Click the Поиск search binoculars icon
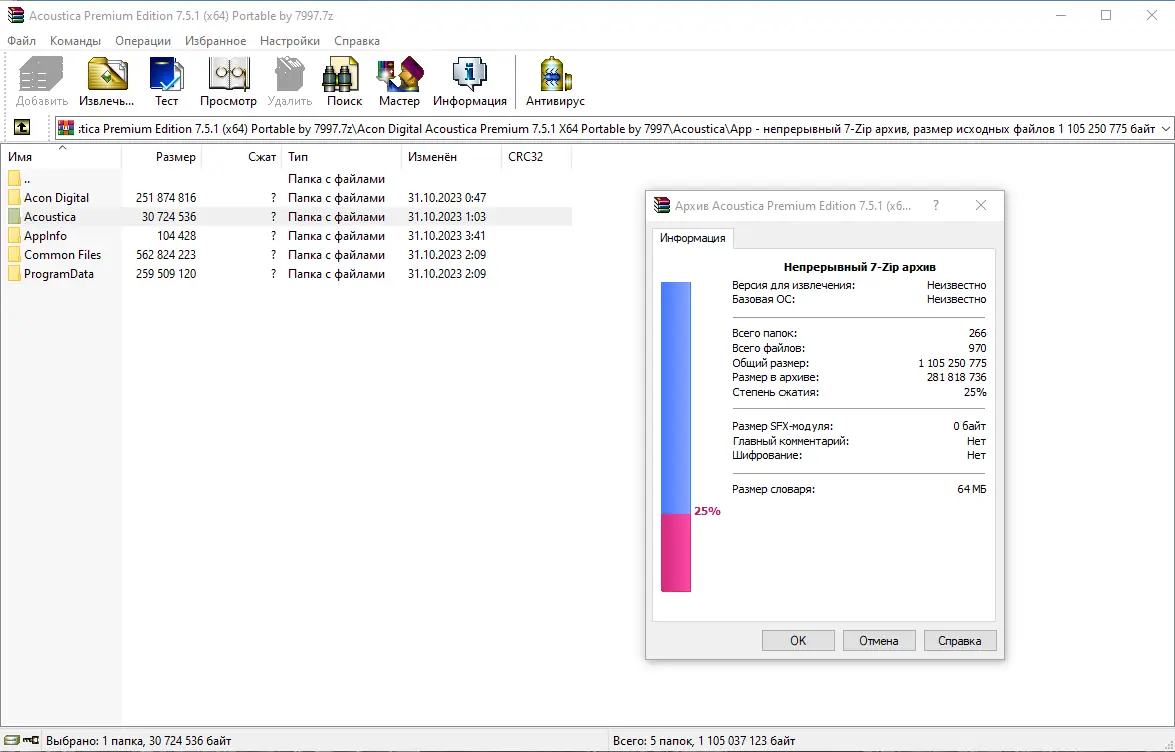The height and width of the screenshot is (752, 1175). point(342,75)
